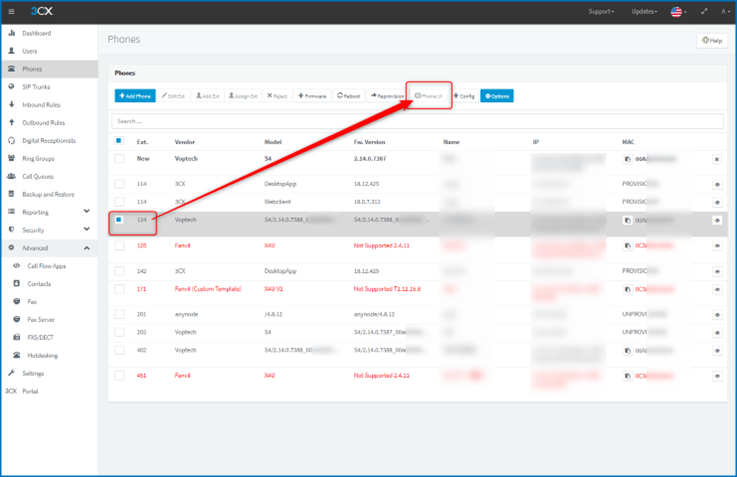Copy MAC address of extension 171
Screen dimensions: 737x477
click(x=627, y=289)
